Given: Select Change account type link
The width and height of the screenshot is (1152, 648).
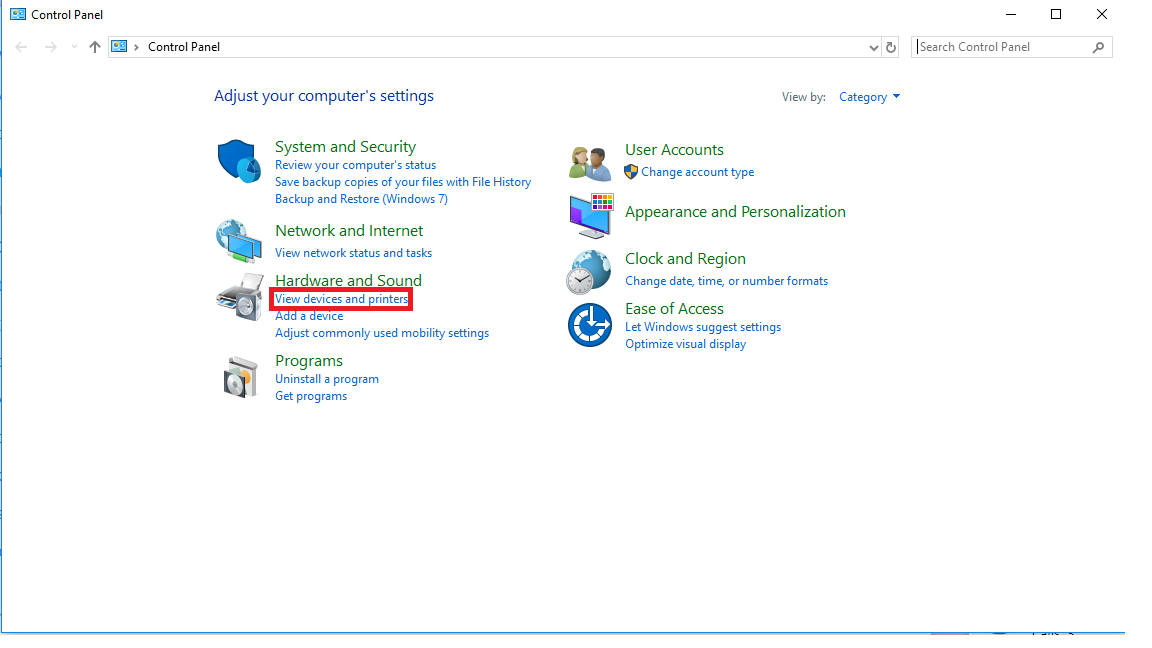Looking at the screenshot, I should point(698,172).
